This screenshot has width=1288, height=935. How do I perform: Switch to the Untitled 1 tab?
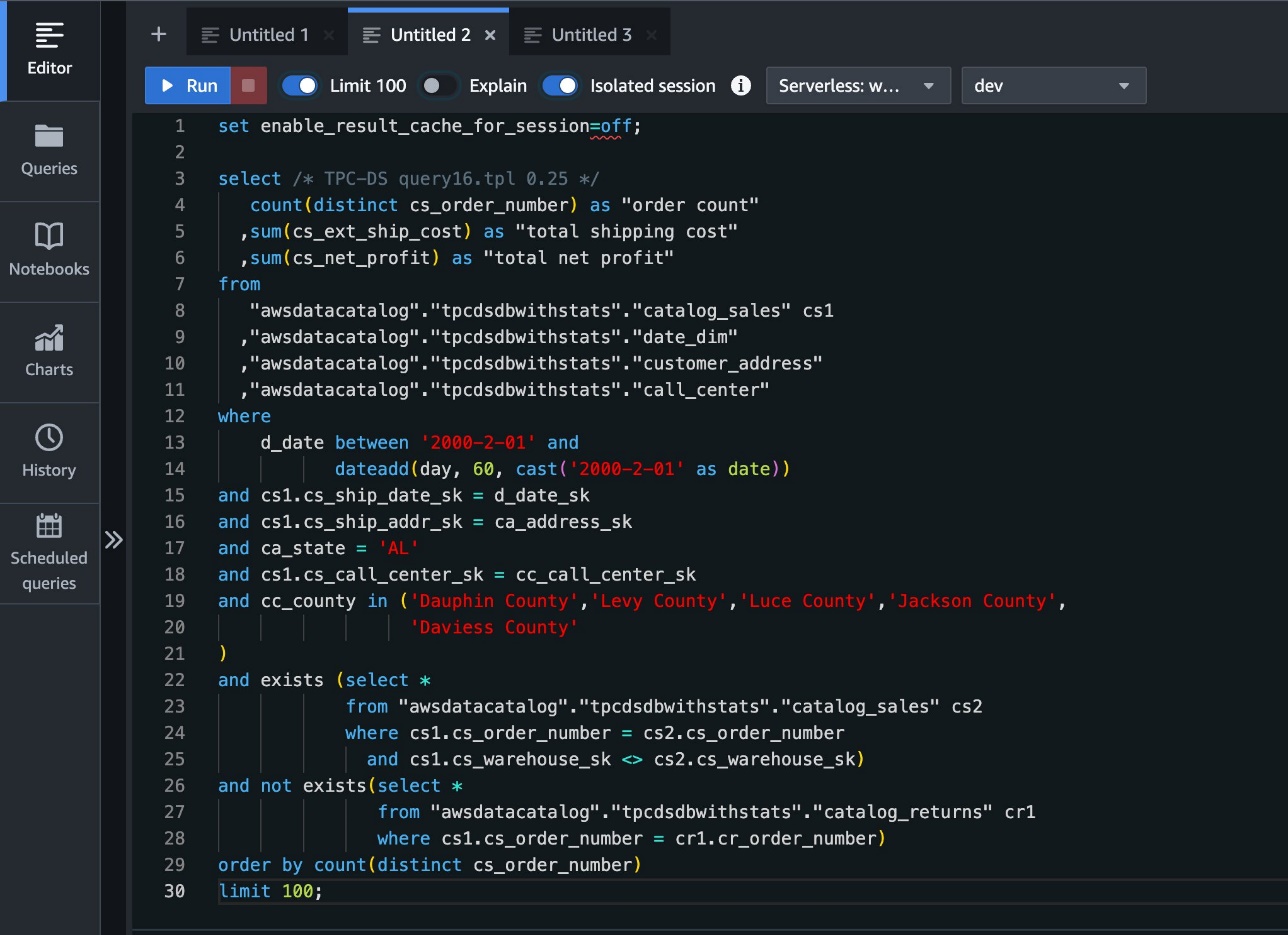[268, 35]
